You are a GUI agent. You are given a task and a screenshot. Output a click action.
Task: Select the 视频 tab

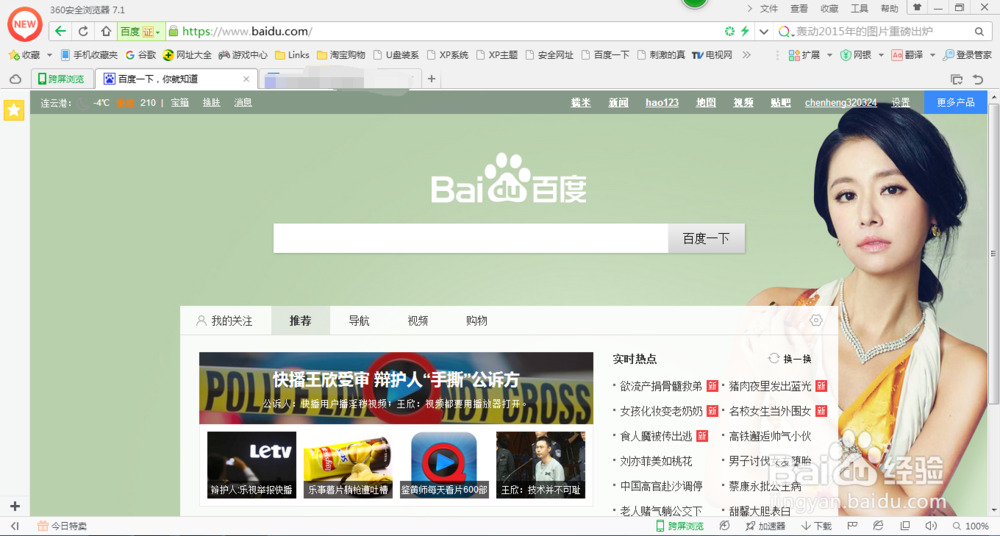tap(418, 321)
